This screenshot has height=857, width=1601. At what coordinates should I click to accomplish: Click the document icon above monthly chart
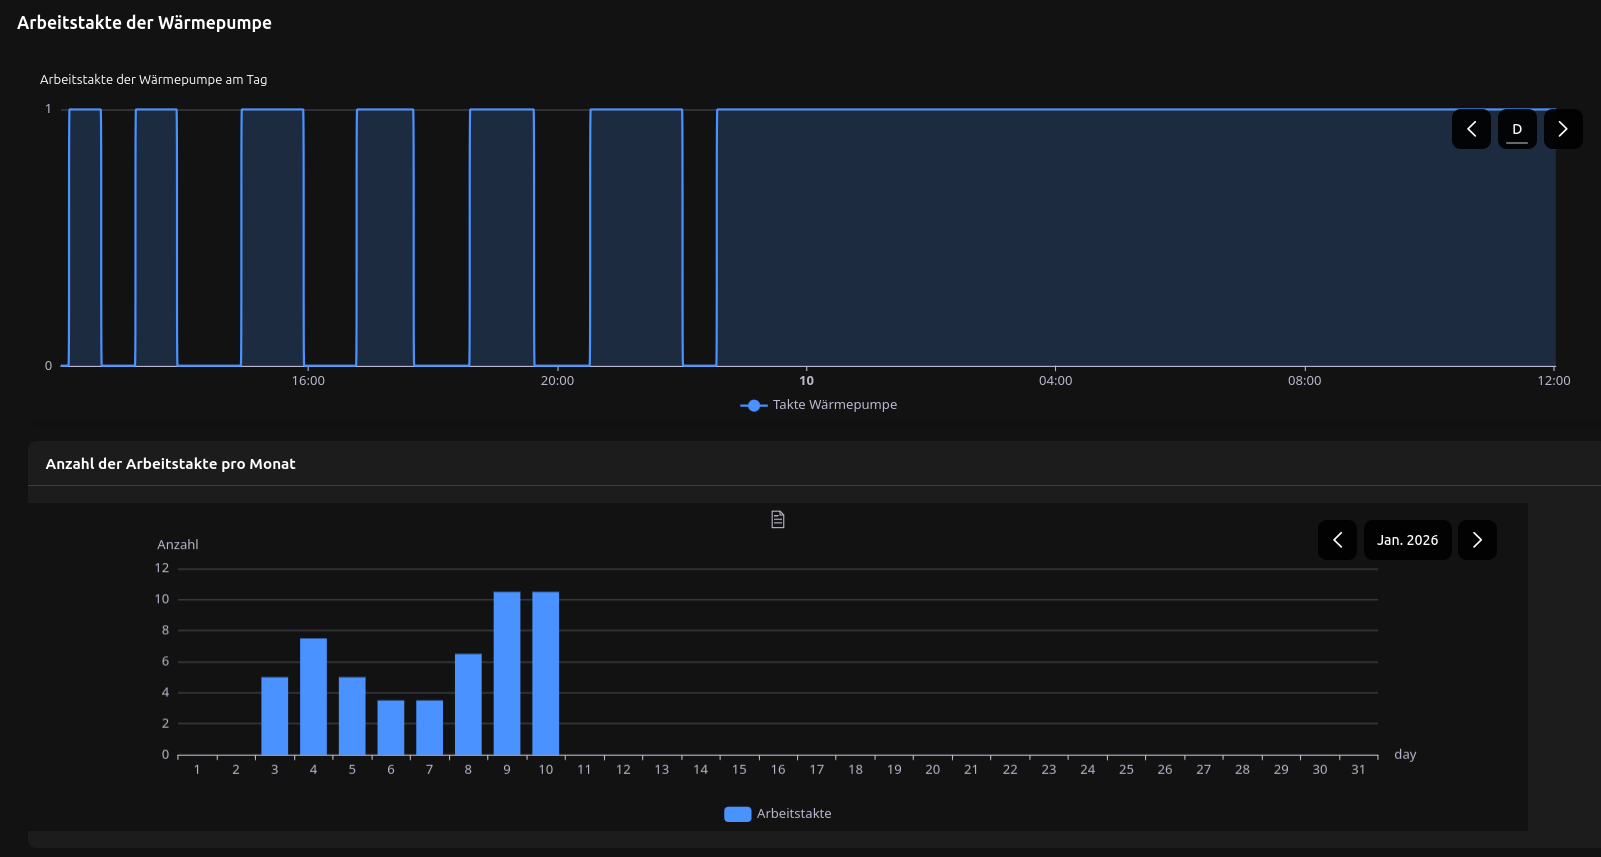778,519
